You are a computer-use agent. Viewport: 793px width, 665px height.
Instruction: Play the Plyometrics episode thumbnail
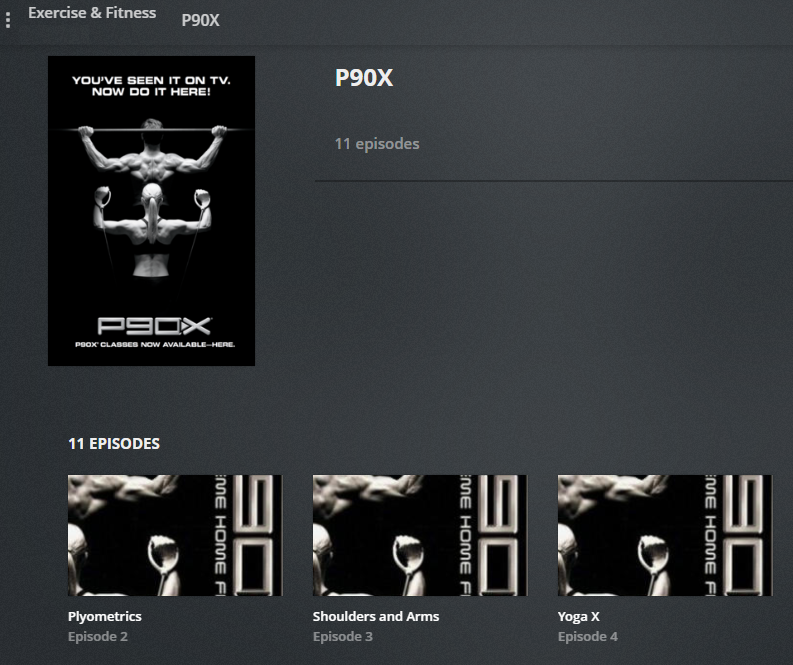pyautogui.click(x=175, y=535)
